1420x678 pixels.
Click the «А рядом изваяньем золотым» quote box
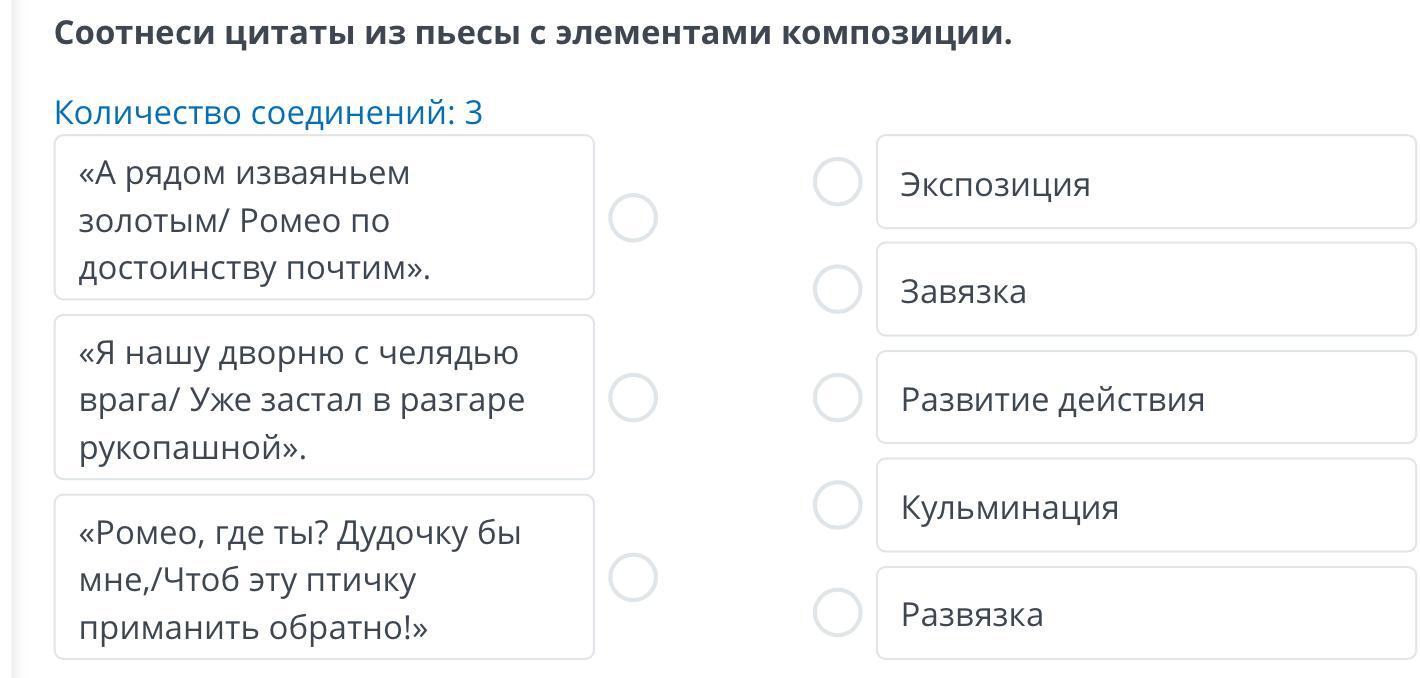[323, 218]
